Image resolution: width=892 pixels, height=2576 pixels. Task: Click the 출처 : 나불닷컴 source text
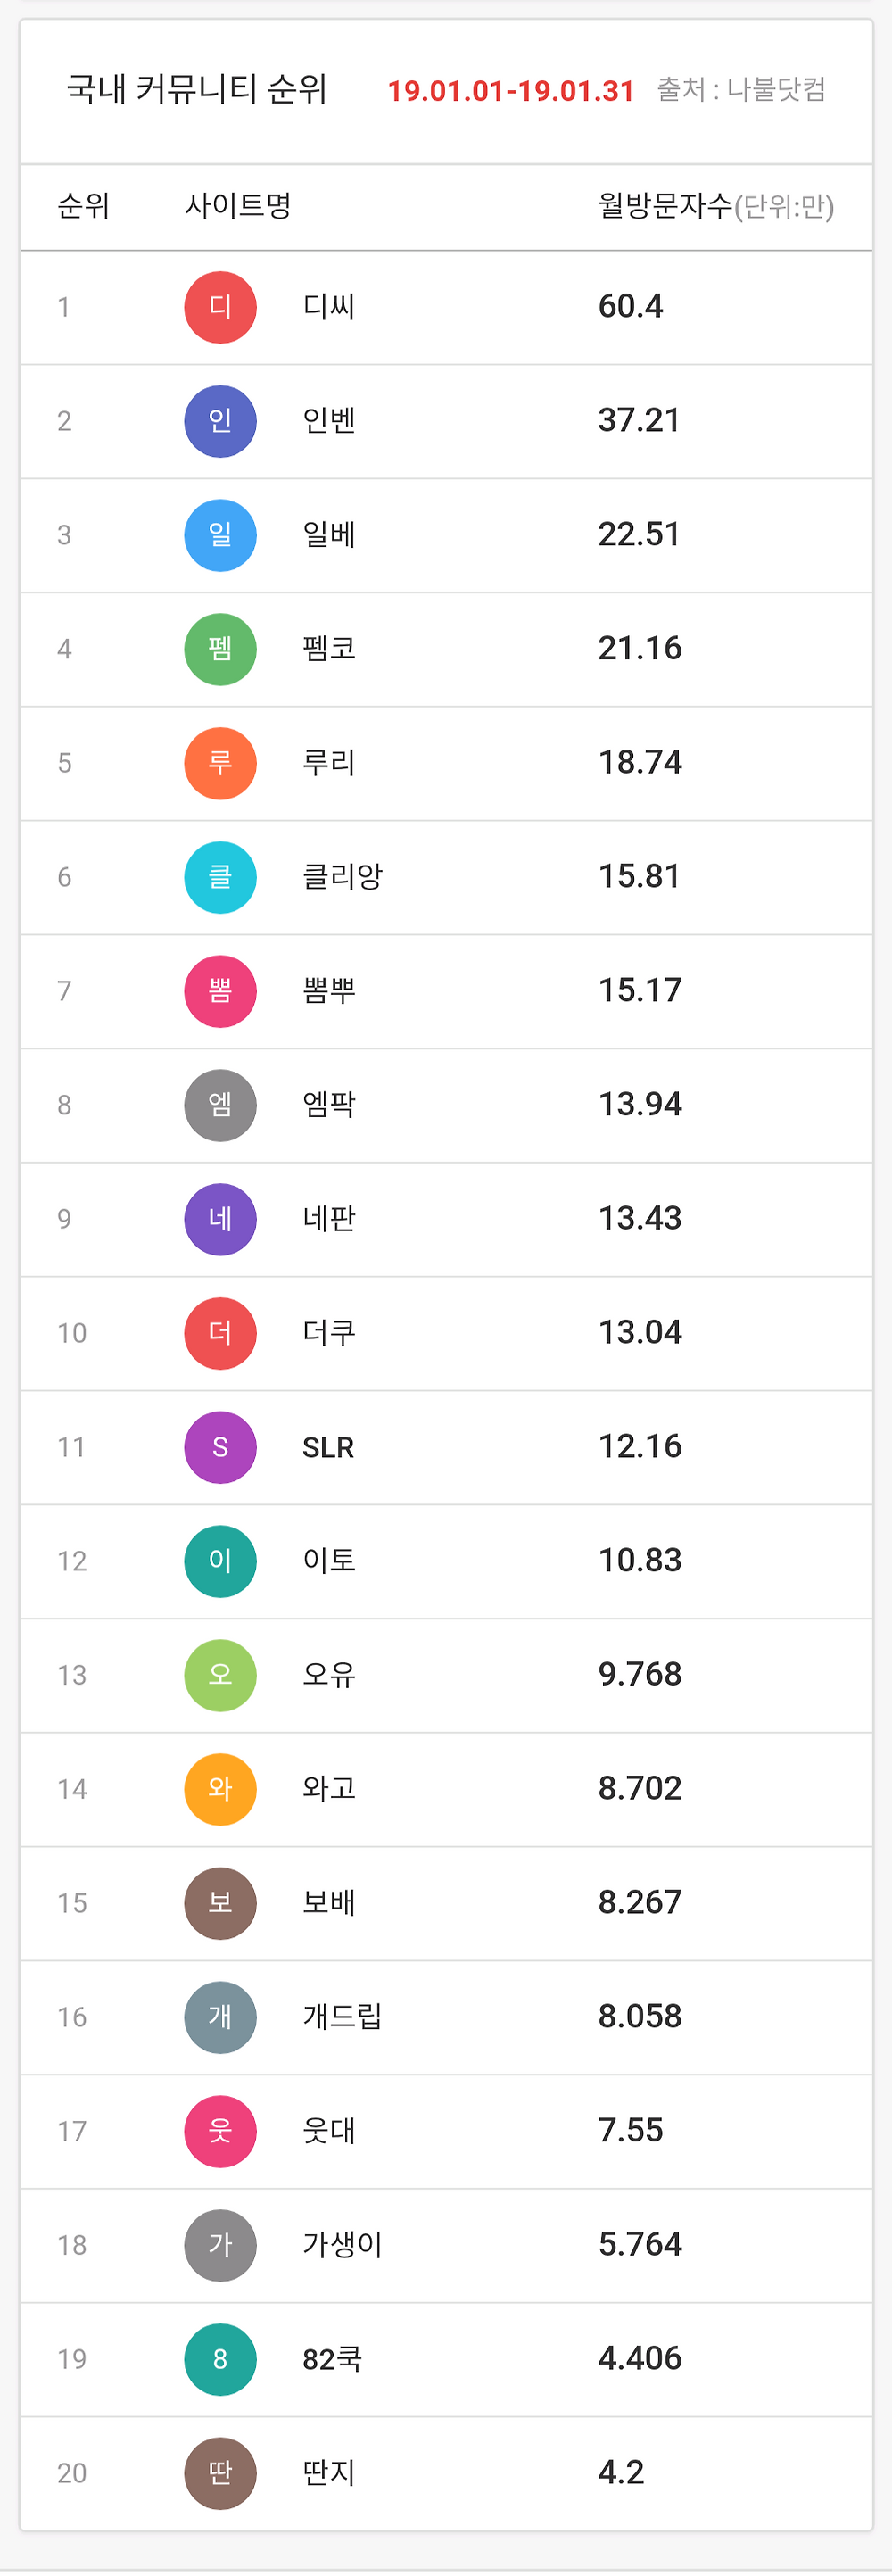point(741,90)
